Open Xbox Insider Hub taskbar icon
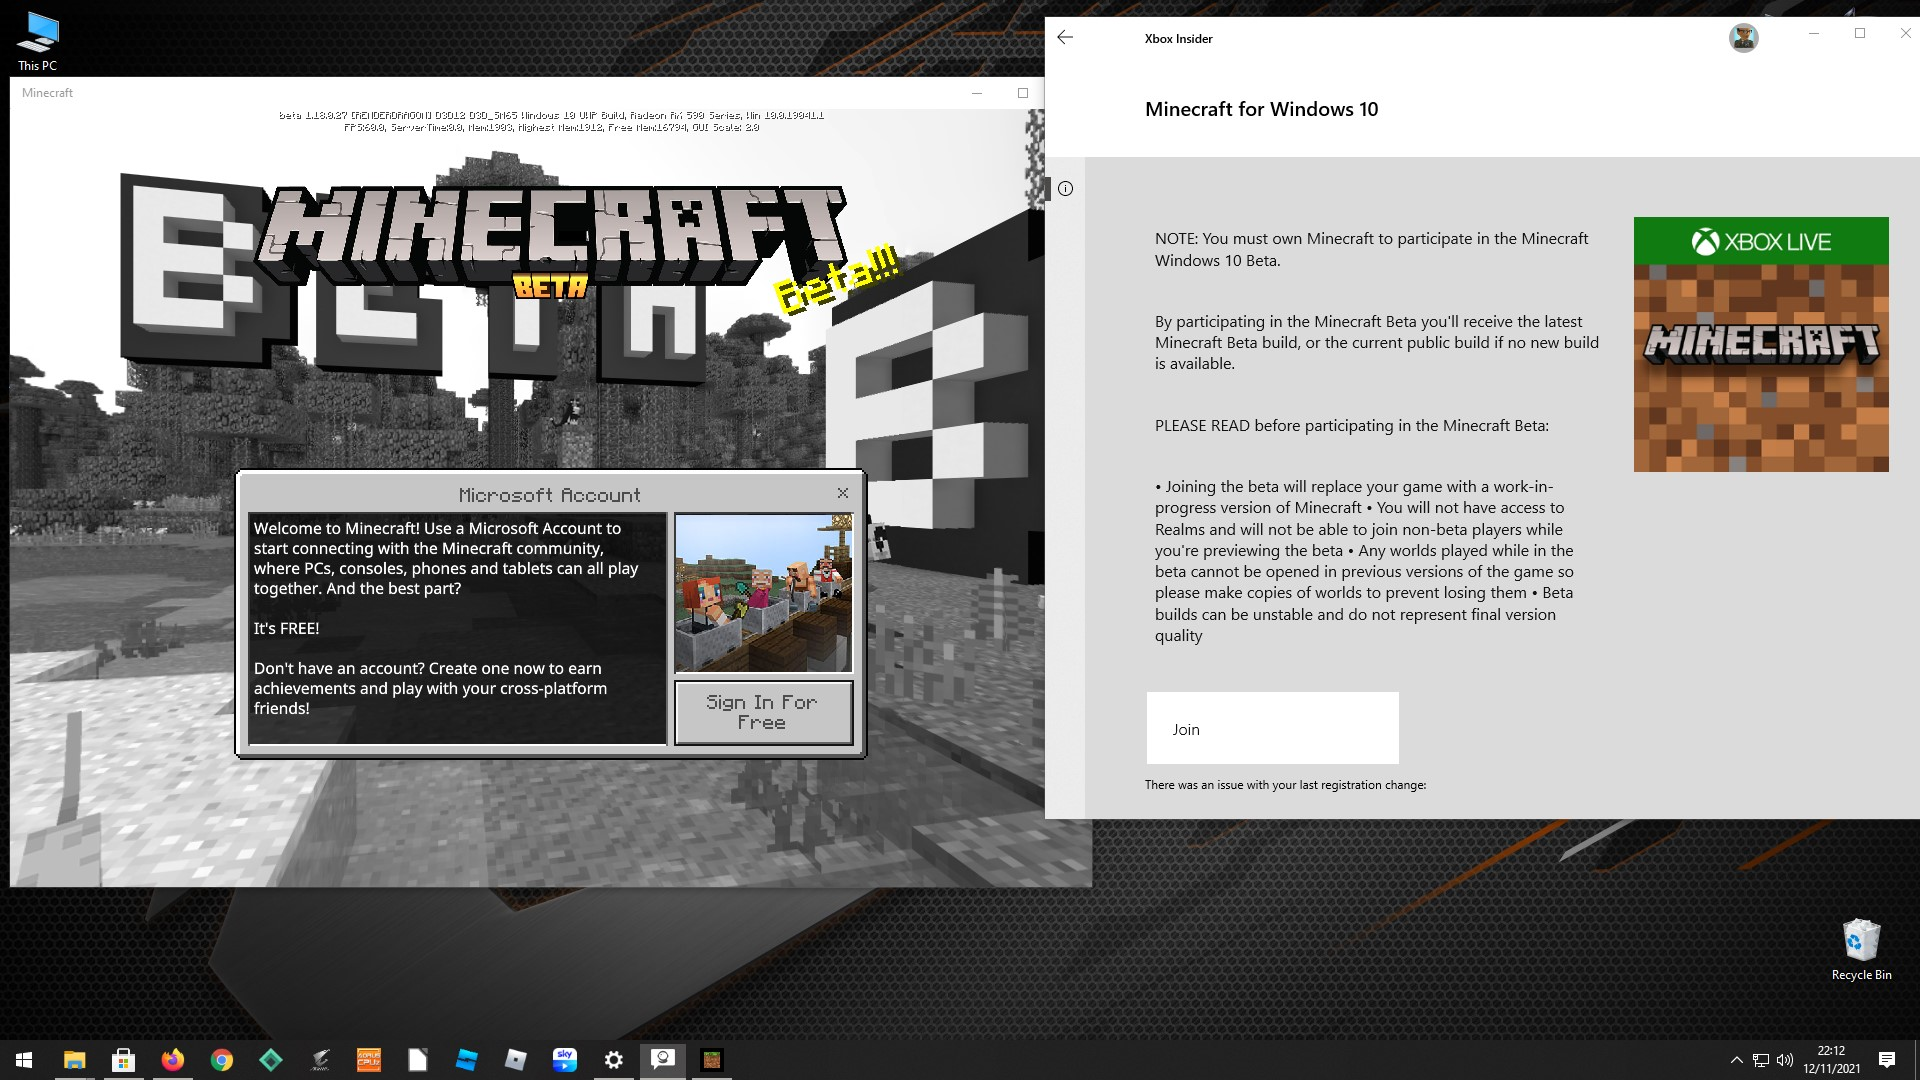Image resolution: width=1920 pixels, height=1080 pixels. pyautogui.click(x=662, y=1060)
